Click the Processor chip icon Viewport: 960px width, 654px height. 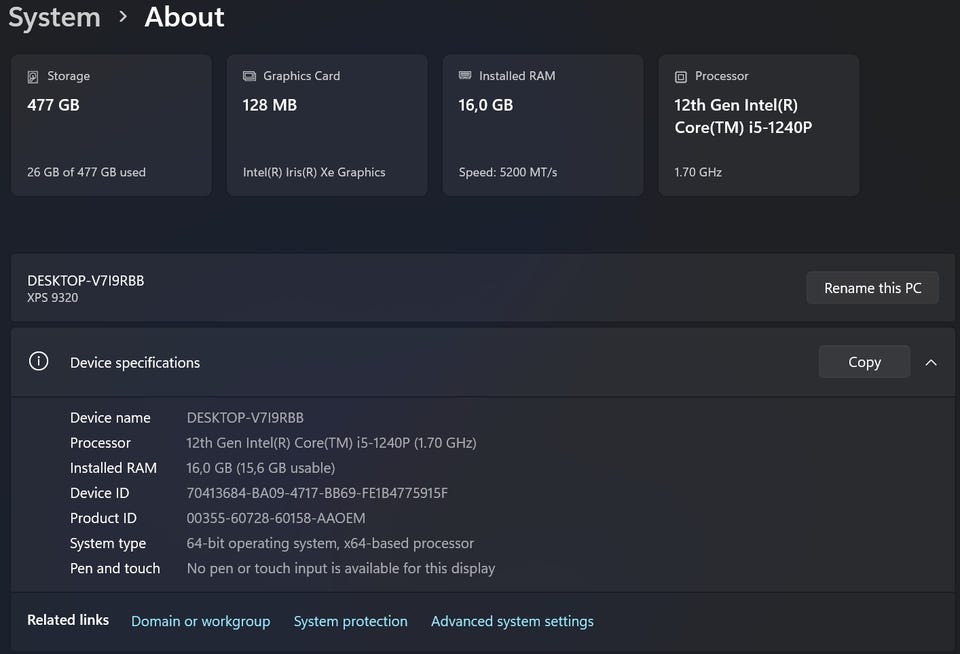[681, 77]
